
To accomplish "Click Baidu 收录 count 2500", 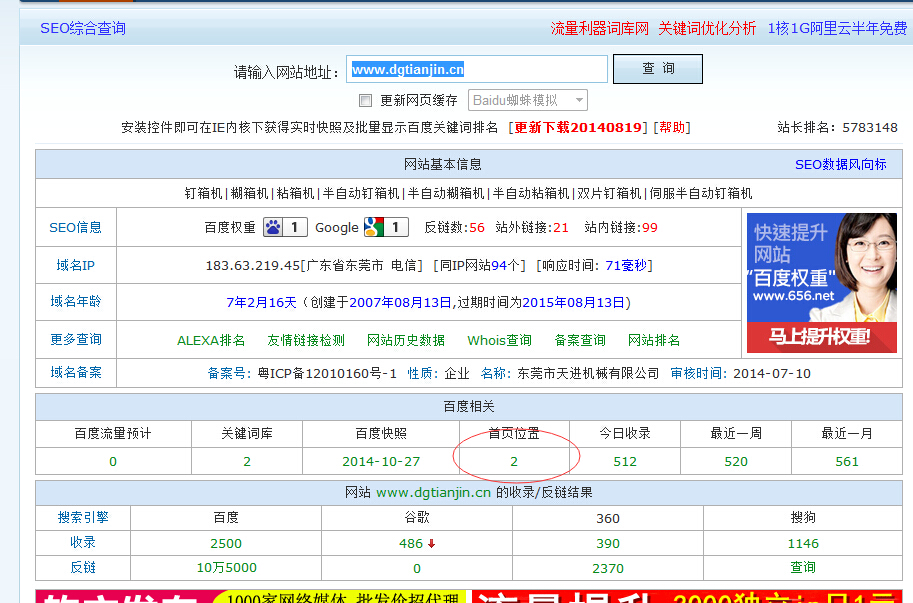I will coord(226,544).
